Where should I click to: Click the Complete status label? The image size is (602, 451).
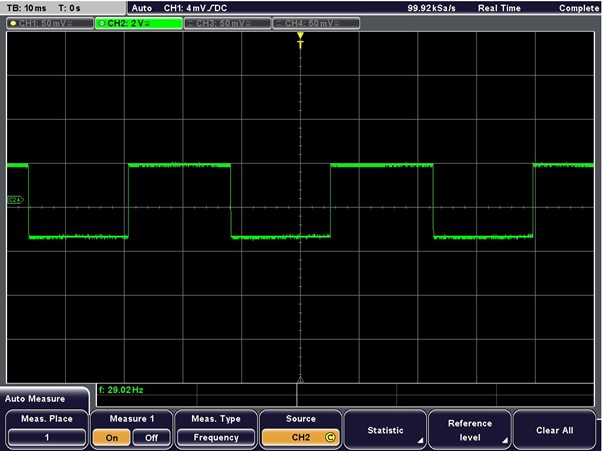[579, 8]
